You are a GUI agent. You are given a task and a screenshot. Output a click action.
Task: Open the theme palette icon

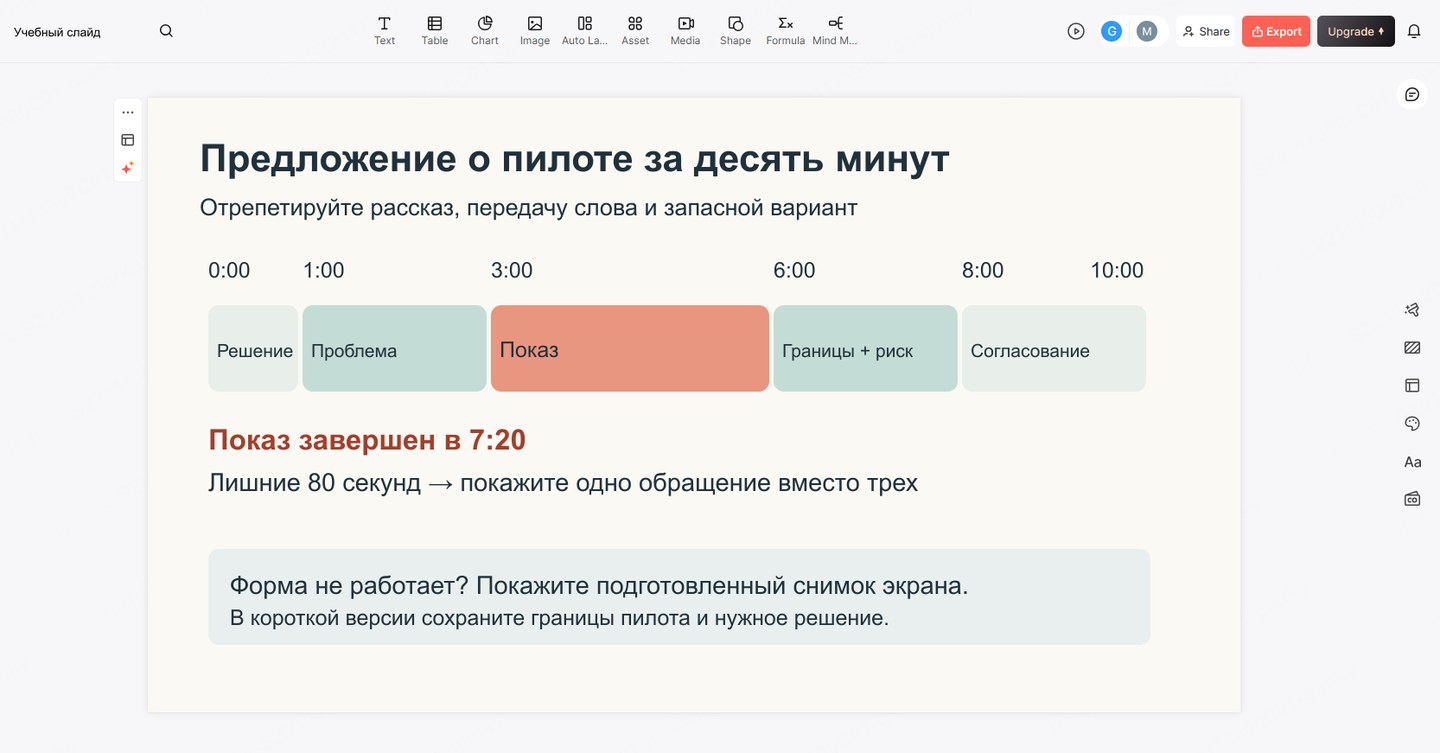click(x=1412, y=423)
